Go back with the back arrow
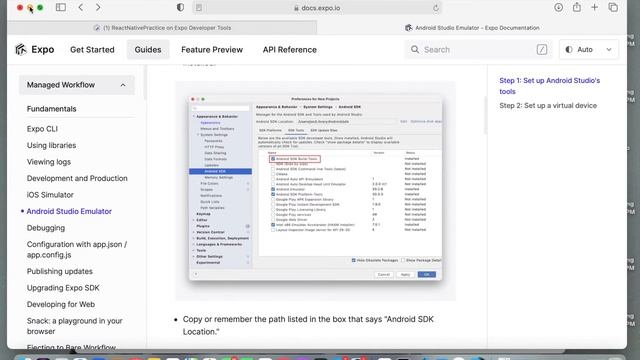 coord(81,7)
